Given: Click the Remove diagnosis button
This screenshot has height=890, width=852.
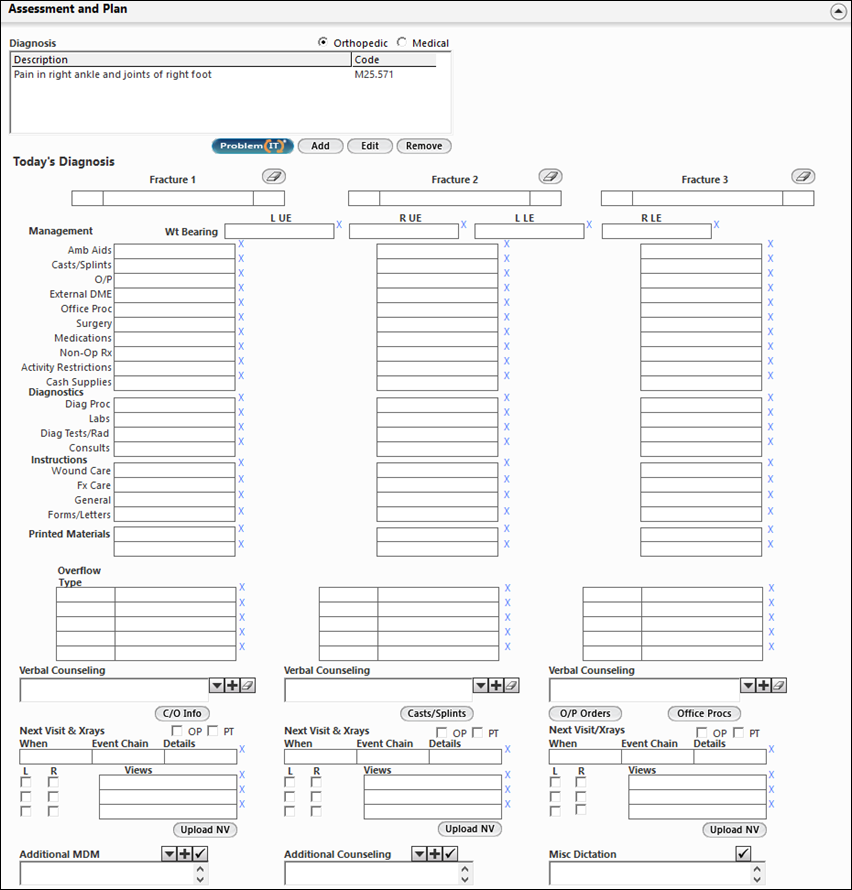Looking at the screenshot, I should coord(424,146).
